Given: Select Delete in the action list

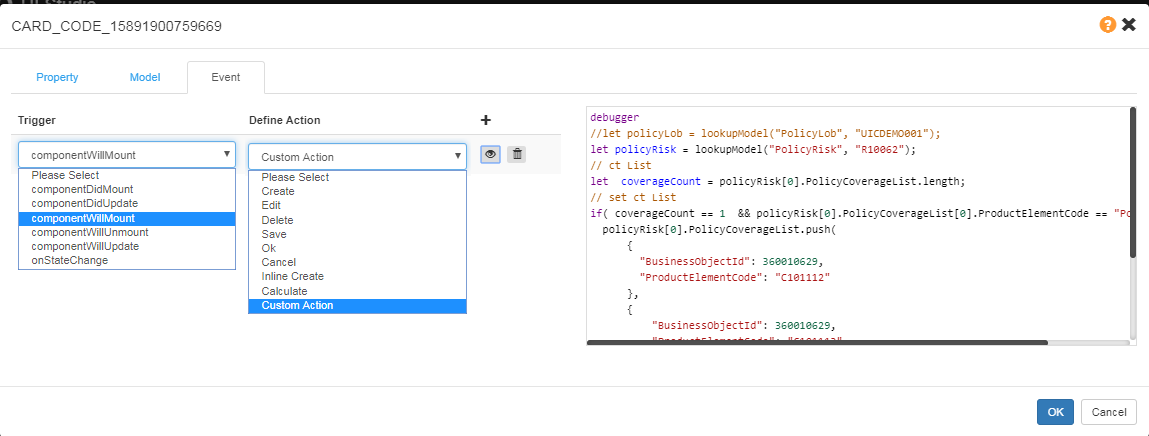Looking at the screenshot, I should coord(277,219).
